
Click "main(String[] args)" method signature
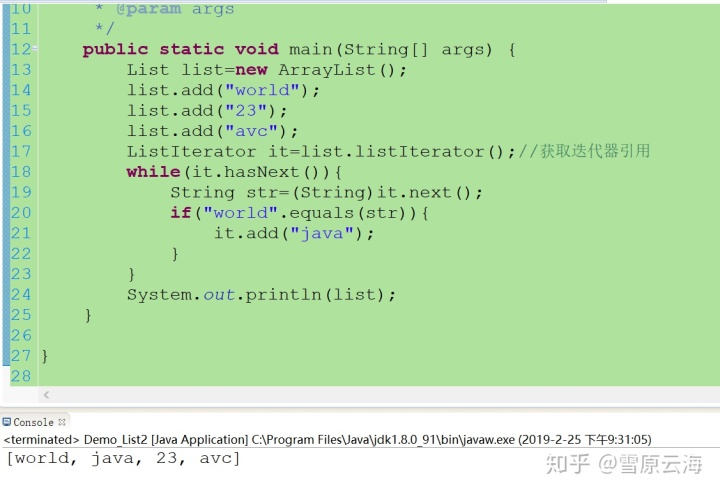click(x=390, y=49)
